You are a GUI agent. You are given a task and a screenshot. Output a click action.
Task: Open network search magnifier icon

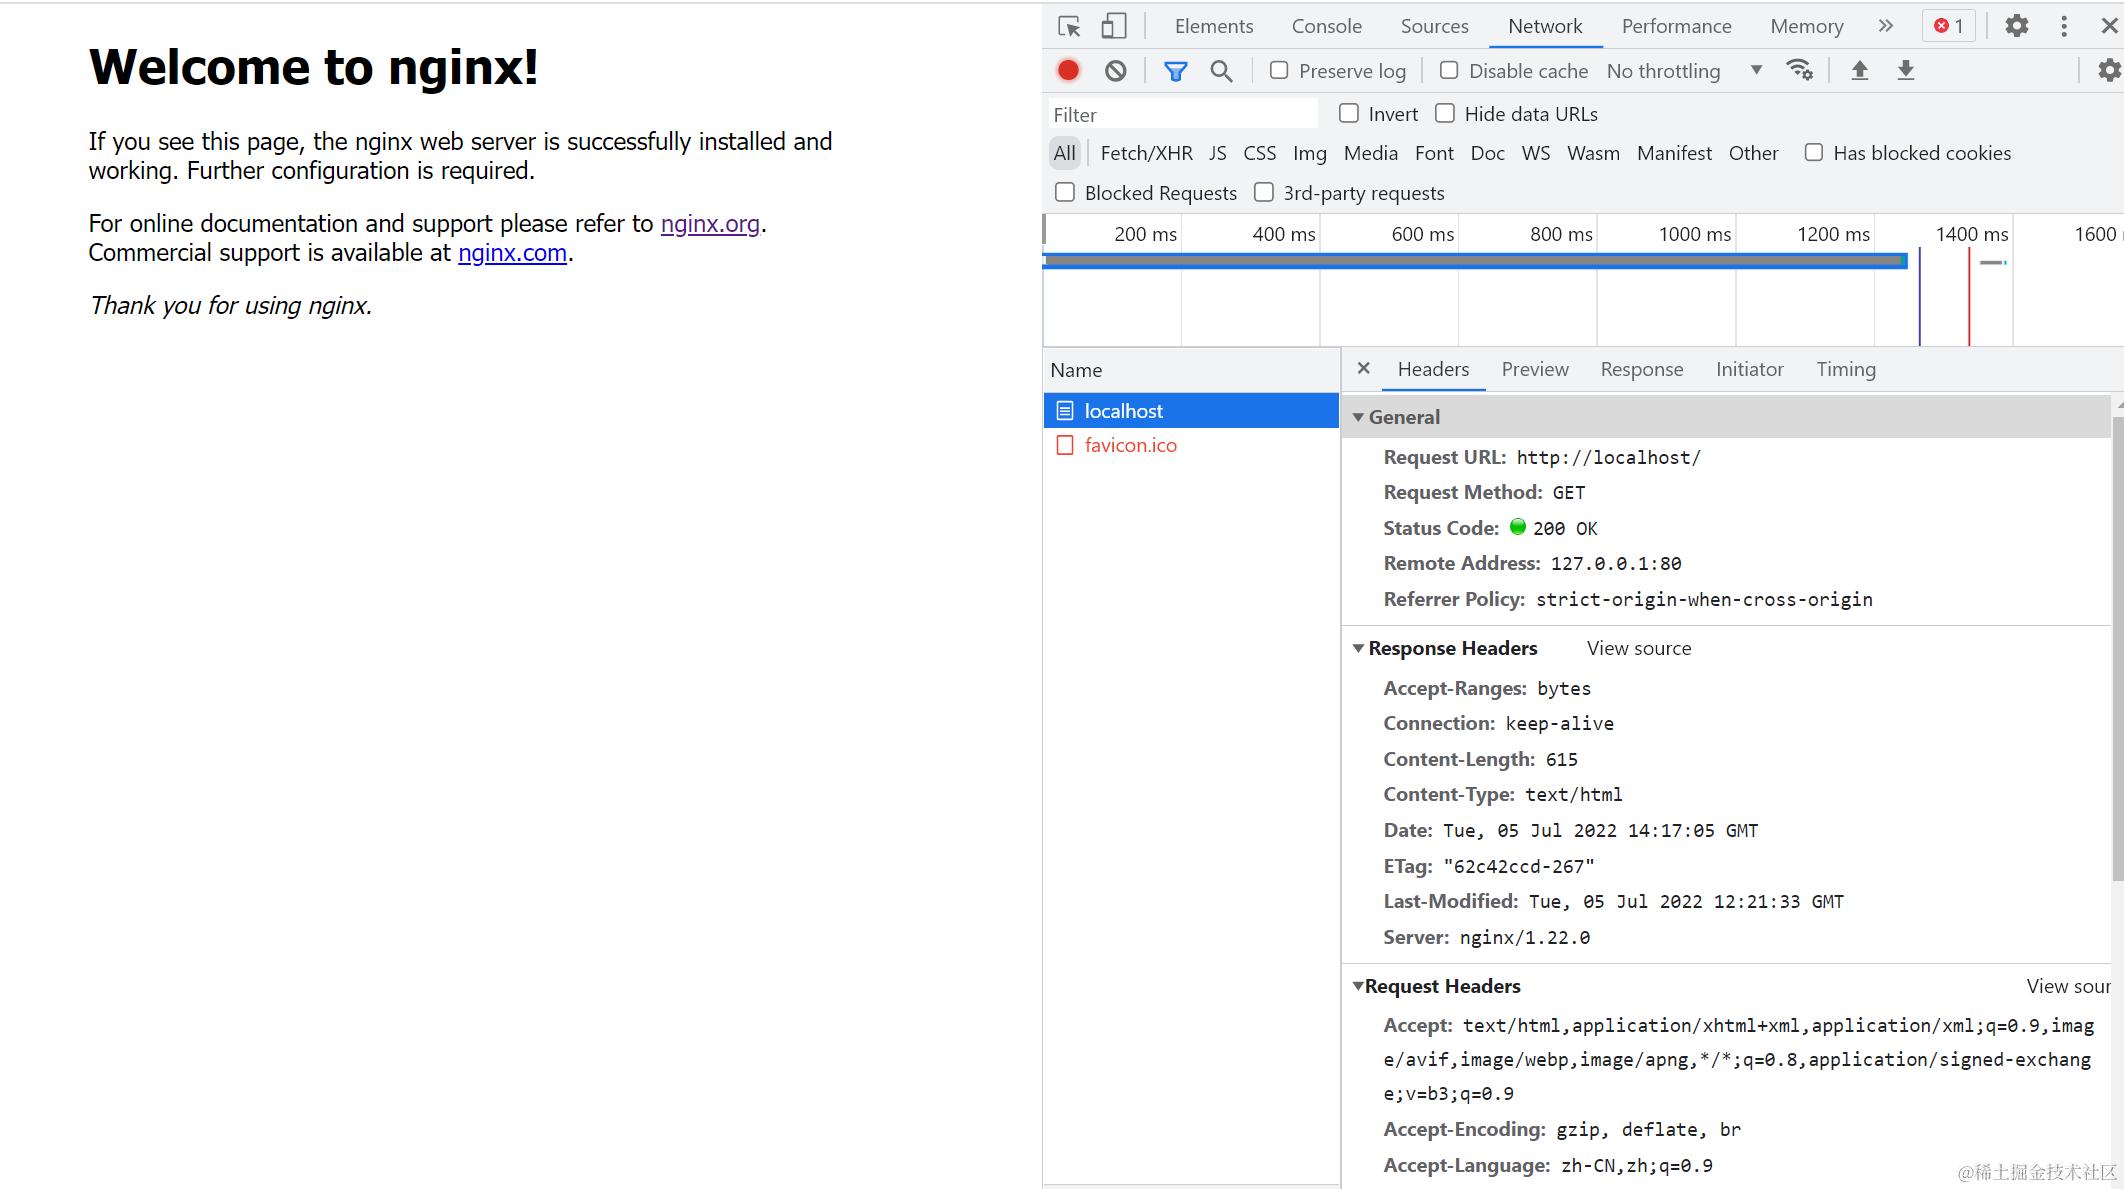[1221, 70]
